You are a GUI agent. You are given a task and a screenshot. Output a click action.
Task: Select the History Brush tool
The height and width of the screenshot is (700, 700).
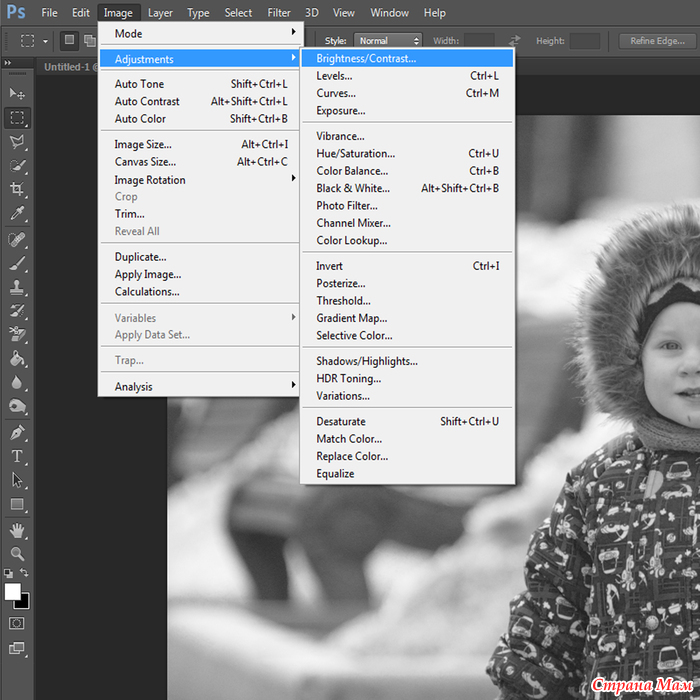17,311
